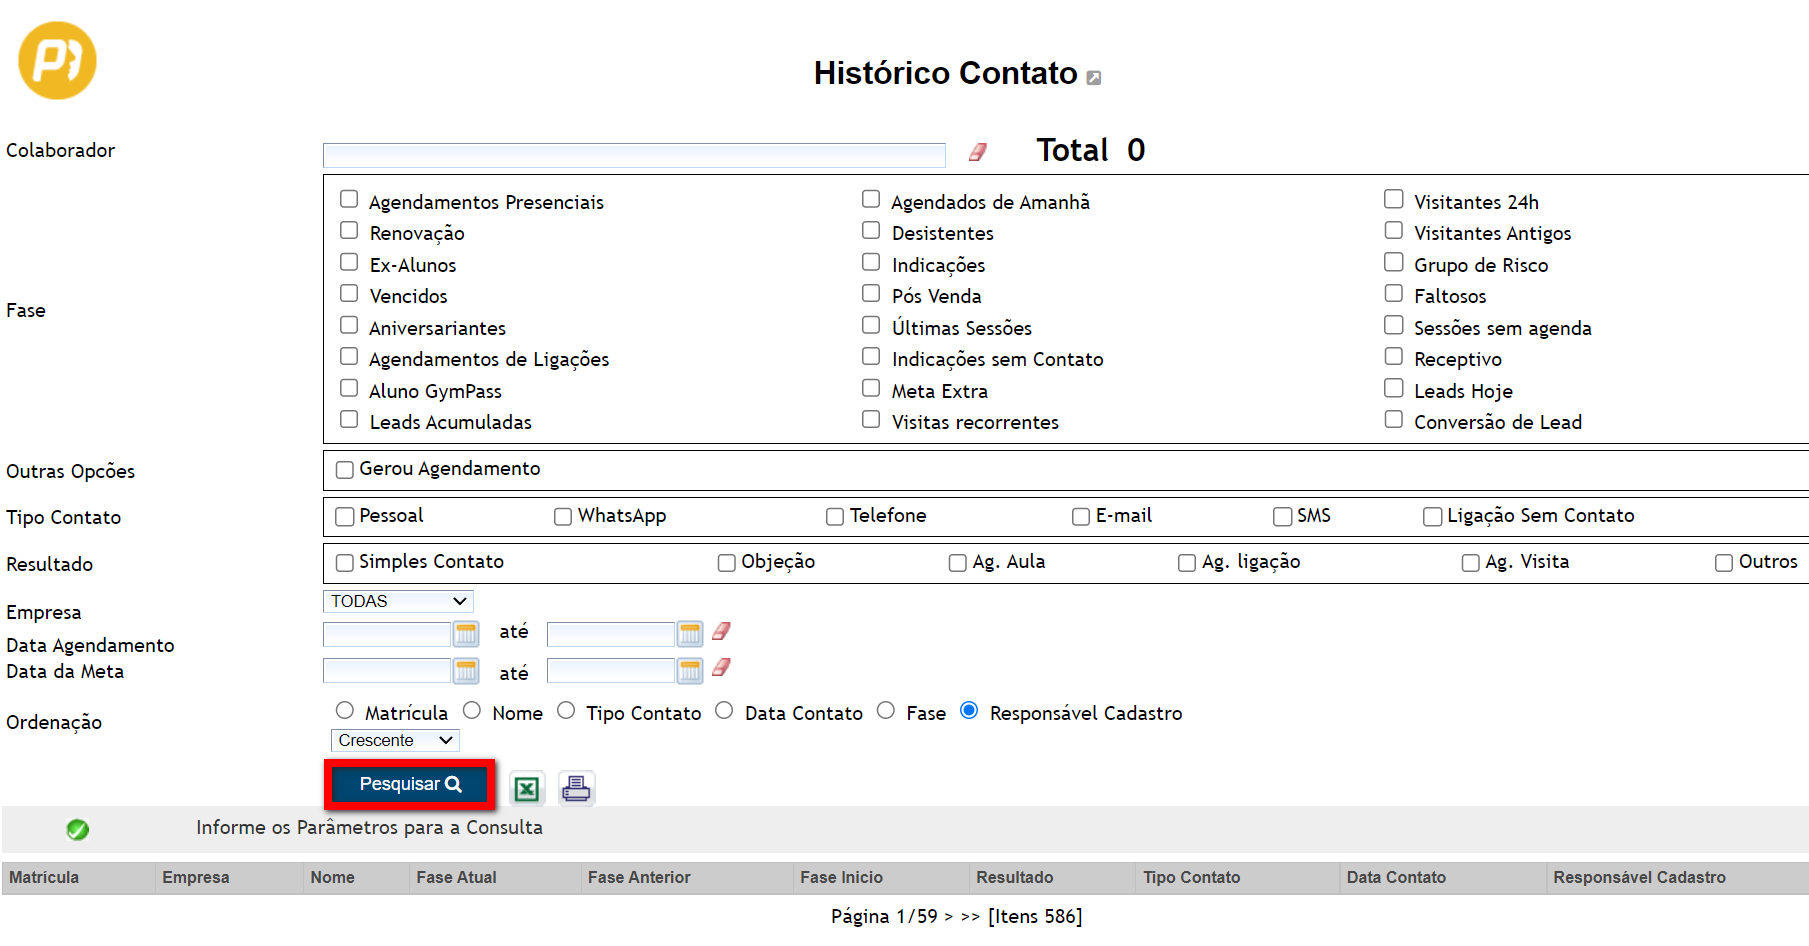Print the report using printer icon
Viewport: 1809px width, 946px height.
(576, 789)
